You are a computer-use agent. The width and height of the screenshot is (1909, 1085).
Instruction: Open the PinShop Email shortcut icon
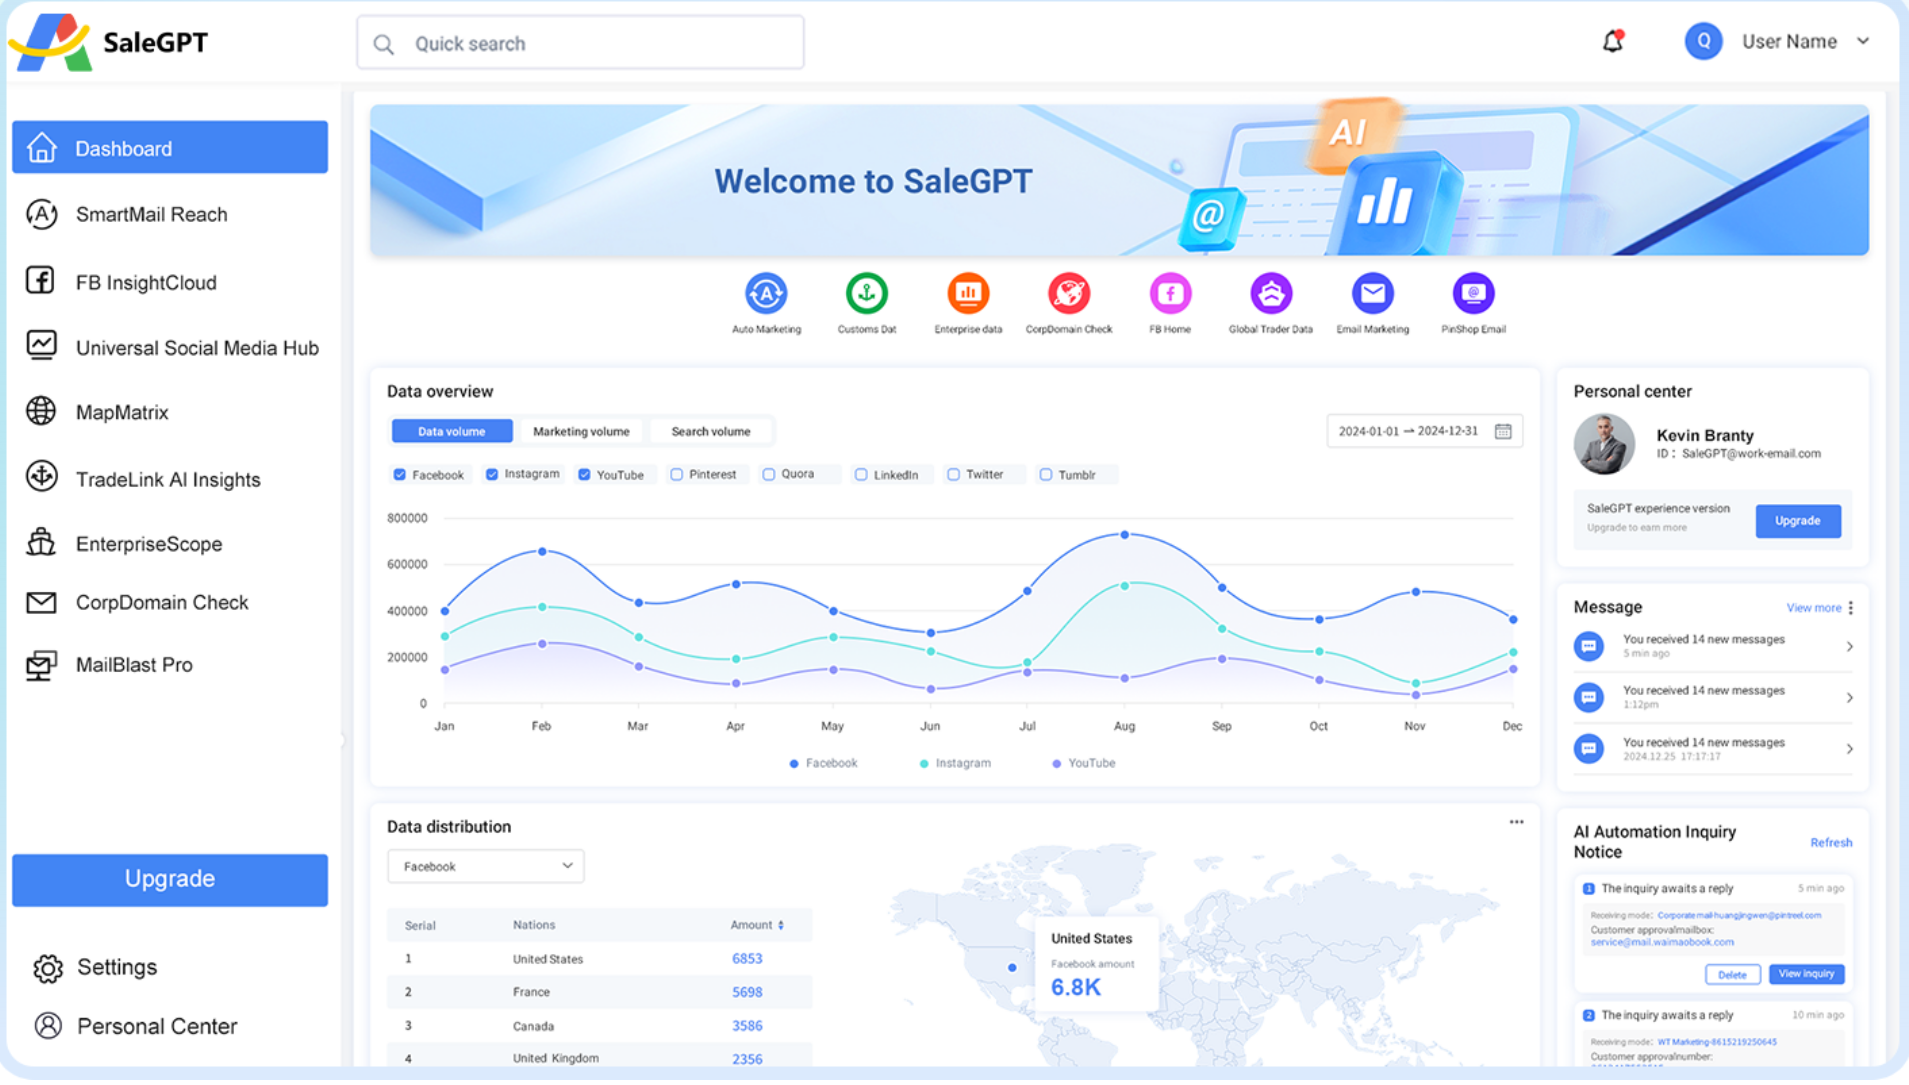coord(1473,294)
